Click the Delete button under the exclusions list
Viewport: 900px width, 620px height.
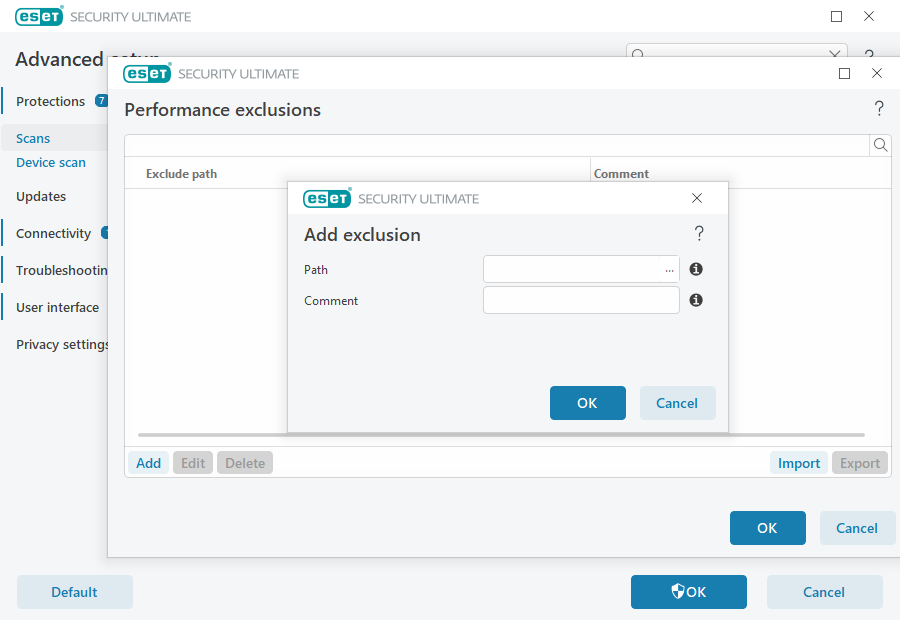point(245,463)
